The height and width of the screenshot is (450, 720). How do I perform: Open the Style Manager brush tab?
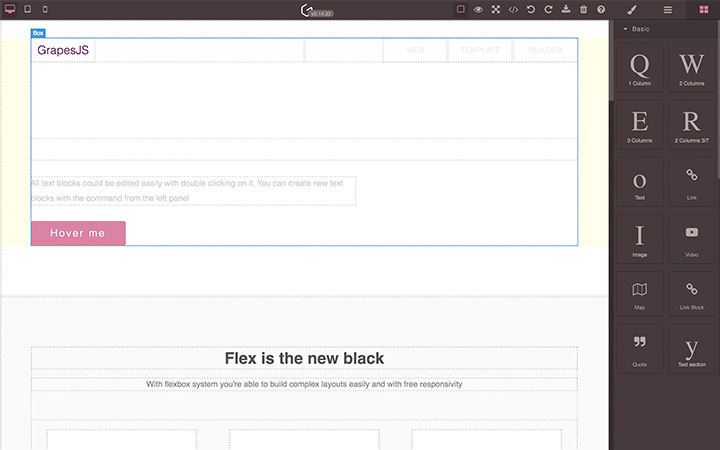(x=631, y=9)
